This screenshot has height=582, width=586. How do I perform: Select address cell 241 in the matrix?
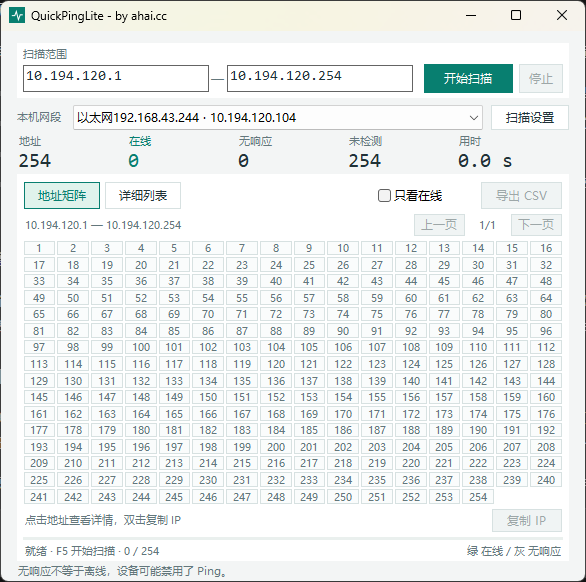tap(39, 497)
